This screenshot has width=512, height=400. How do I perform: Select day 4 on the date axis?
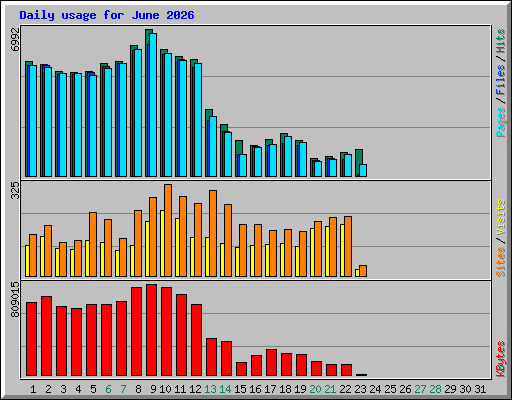(78, 389)
